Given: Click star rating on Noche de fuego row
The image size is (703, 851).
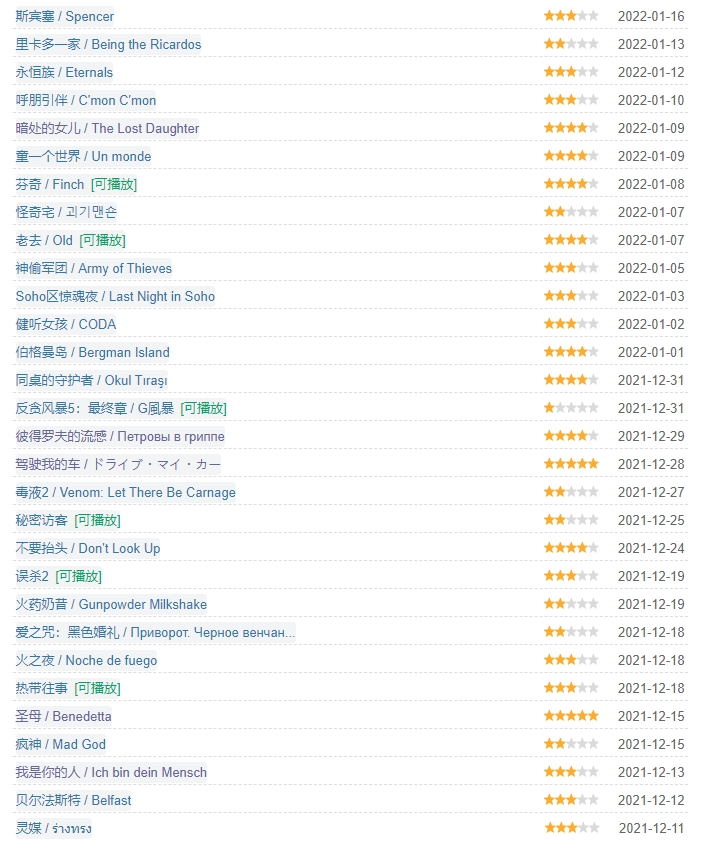Looking at the screenshot, I should click(571, 660).
